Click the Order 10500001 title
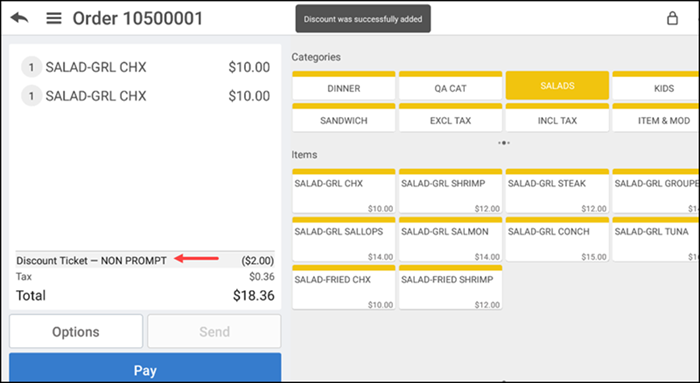This screenshot has width=700, height=383. pyautogui.click(x=138, y=18)
